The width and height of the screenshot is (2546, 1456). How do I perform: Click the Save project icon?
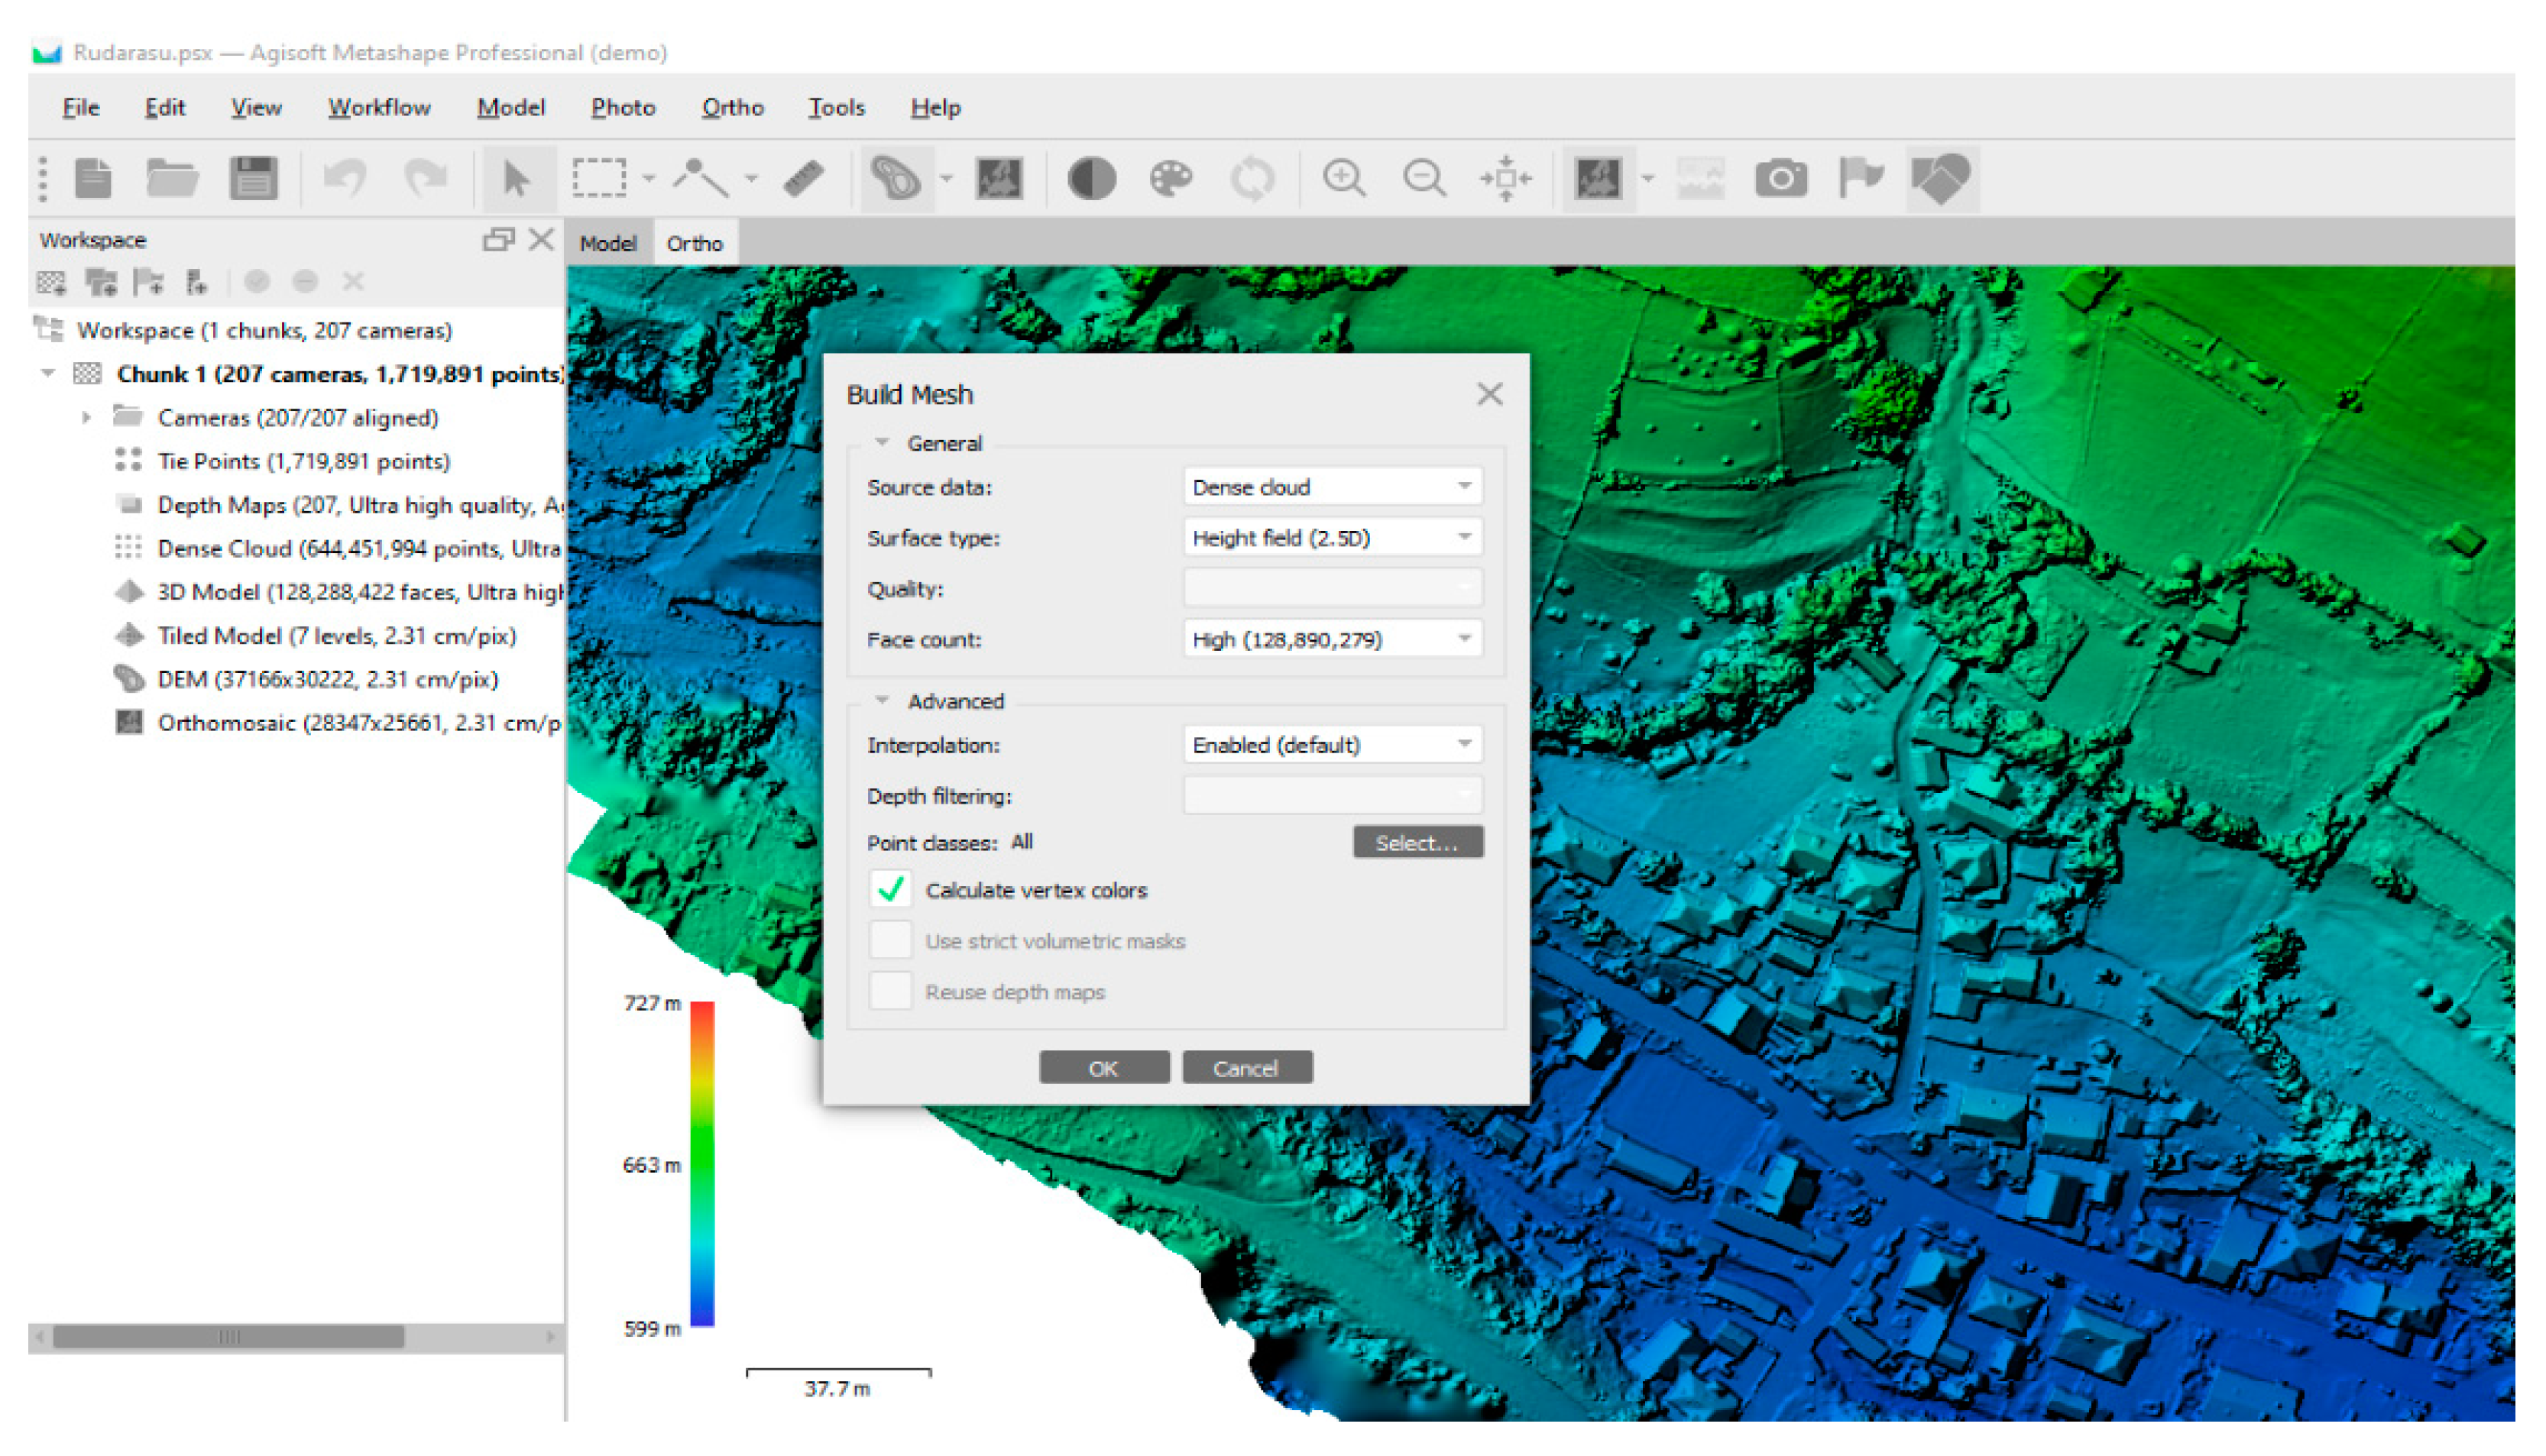tap(252, 179)
